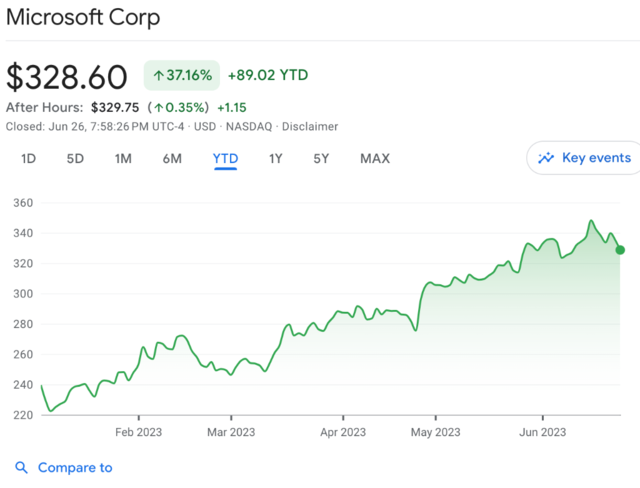This screenshot has width=640, height=488.
Task: Click the Microsoft Corp title
Action: click(83, 18)
